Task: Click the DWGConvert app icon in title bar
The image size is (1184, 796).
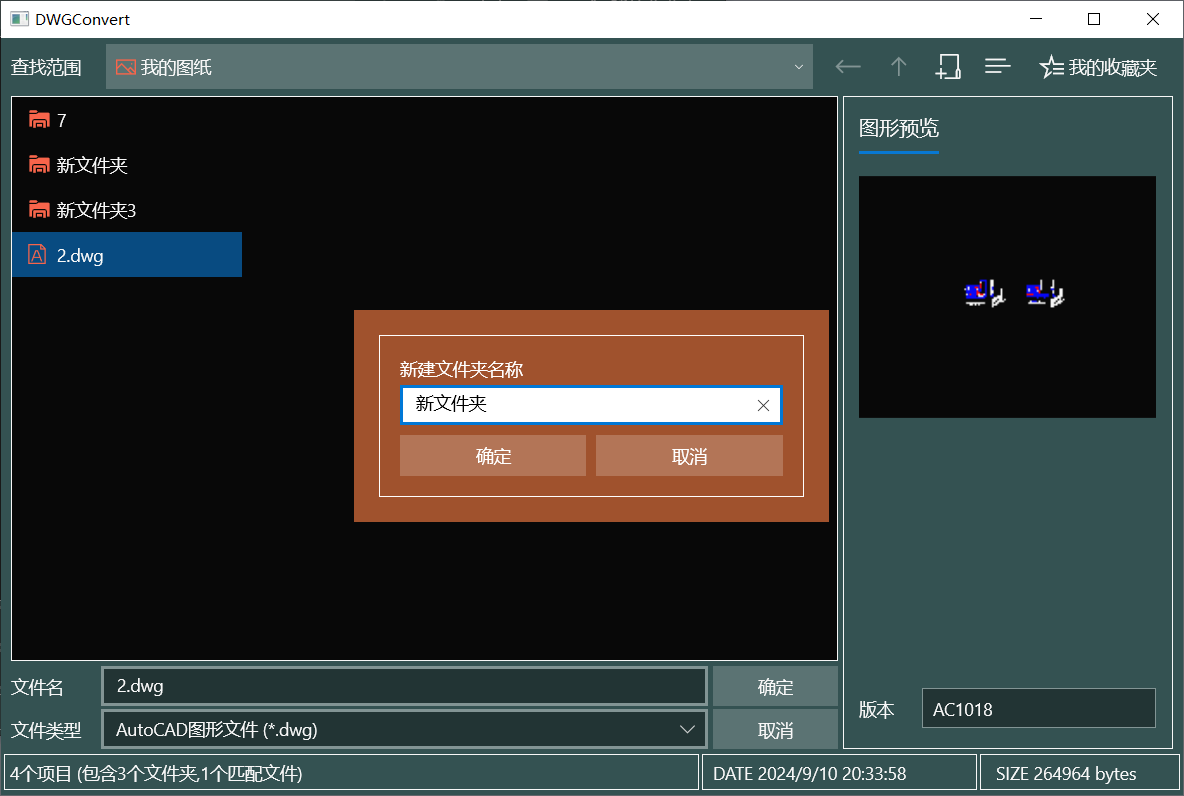Action: tap(19, 19)
